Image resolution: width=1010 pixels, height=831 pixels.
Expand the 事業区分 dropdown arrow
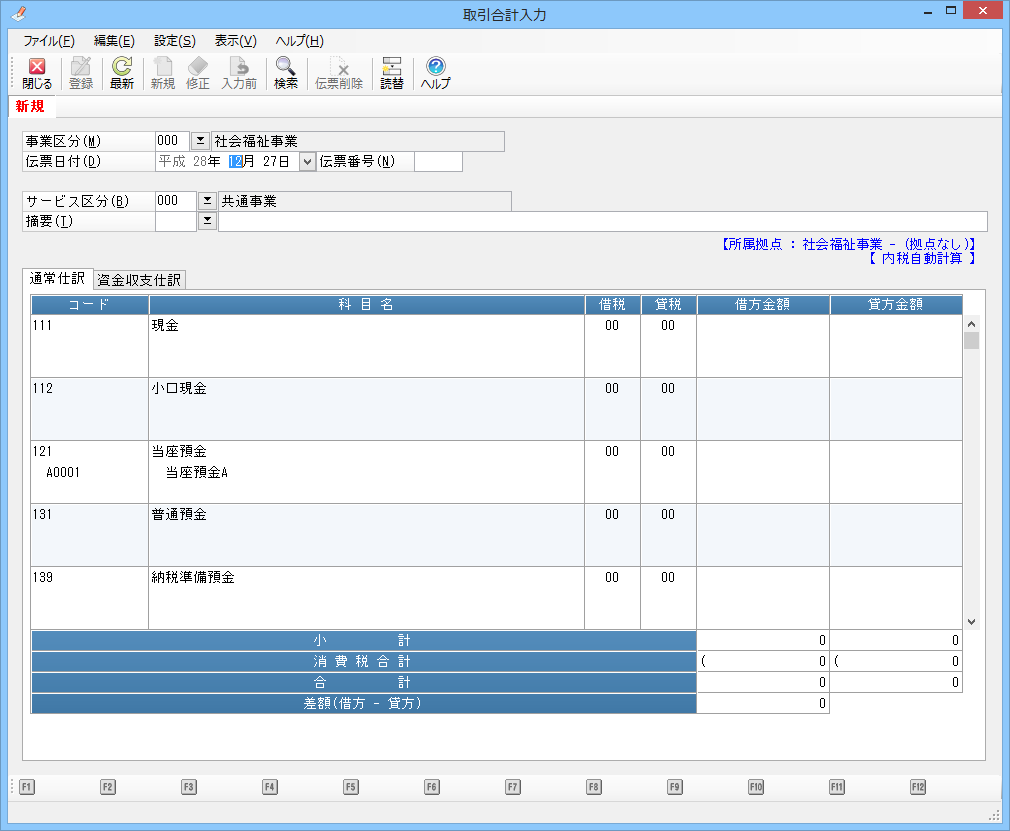(199, 141)
